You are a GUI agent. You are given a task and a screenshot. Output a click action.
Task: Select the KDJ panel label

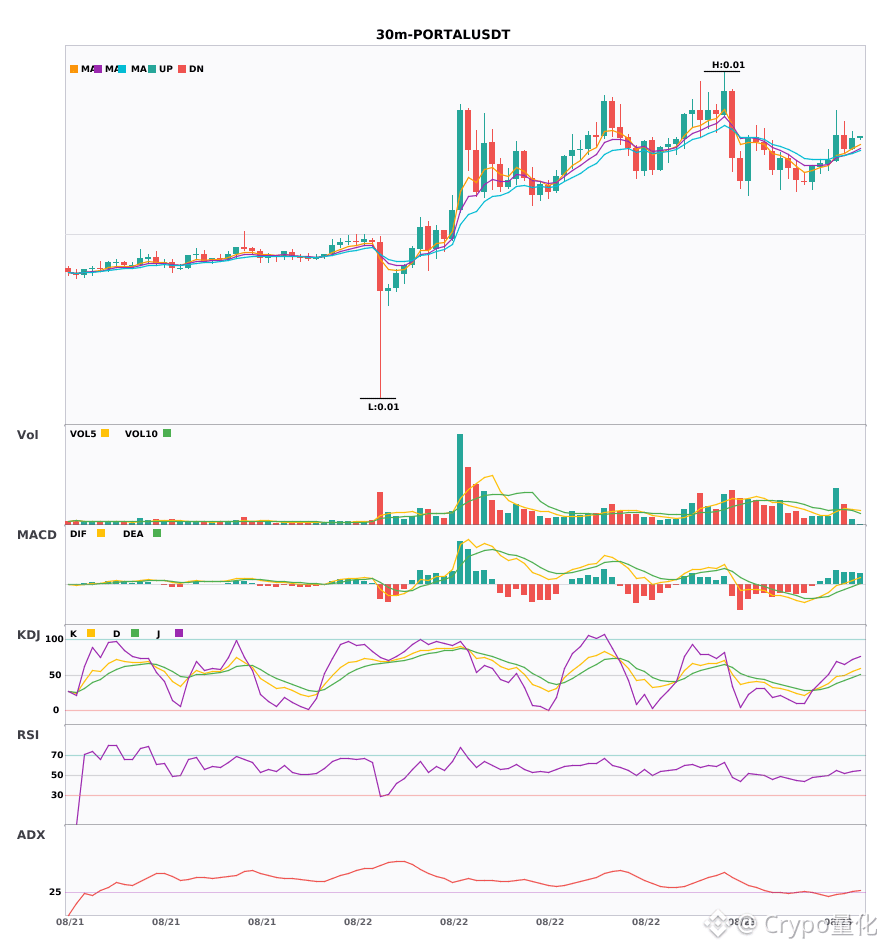coord(28,634)
